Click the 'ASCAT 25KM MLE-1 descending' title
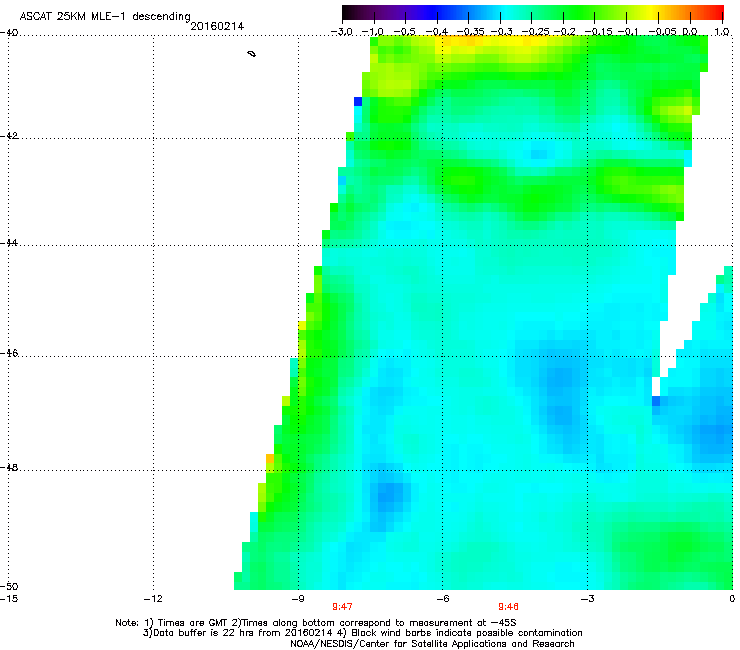Viewport: 740px width, 650px height. pyautogui.click(x=105, y=16)
